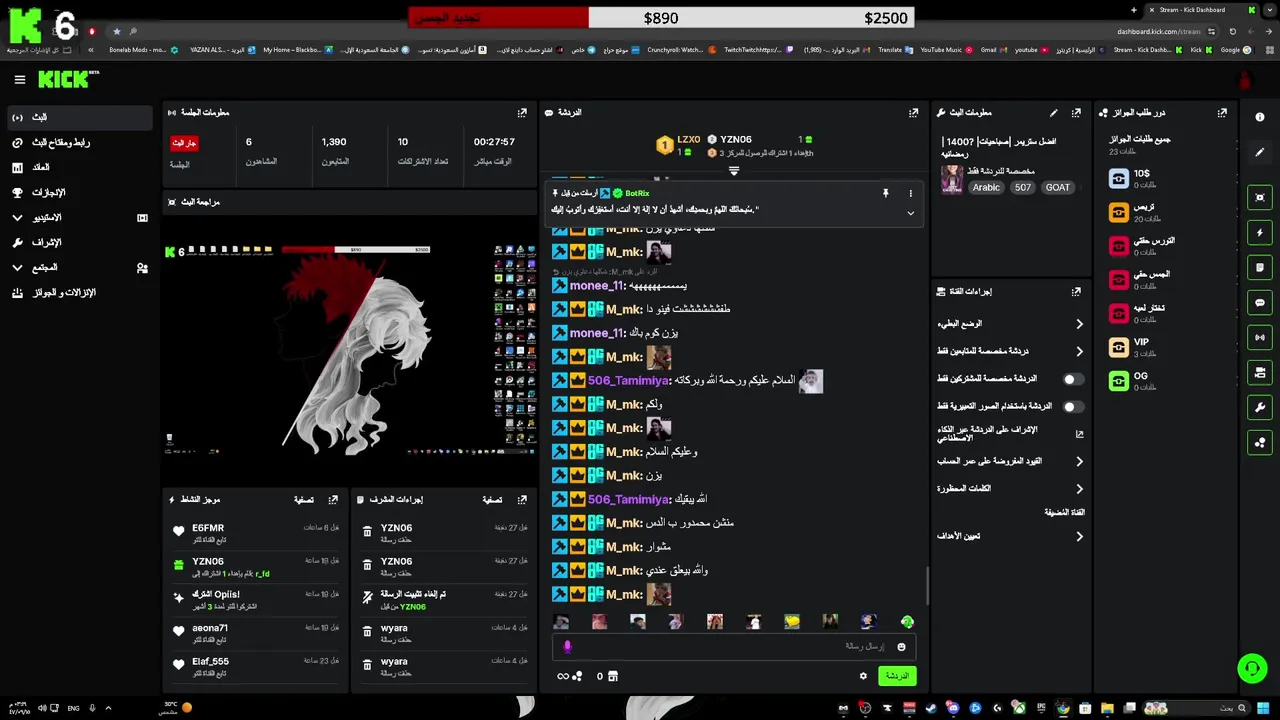Select the green emote in emote row
Viewport: 1280px width, 720px height.
click(907, 622)
